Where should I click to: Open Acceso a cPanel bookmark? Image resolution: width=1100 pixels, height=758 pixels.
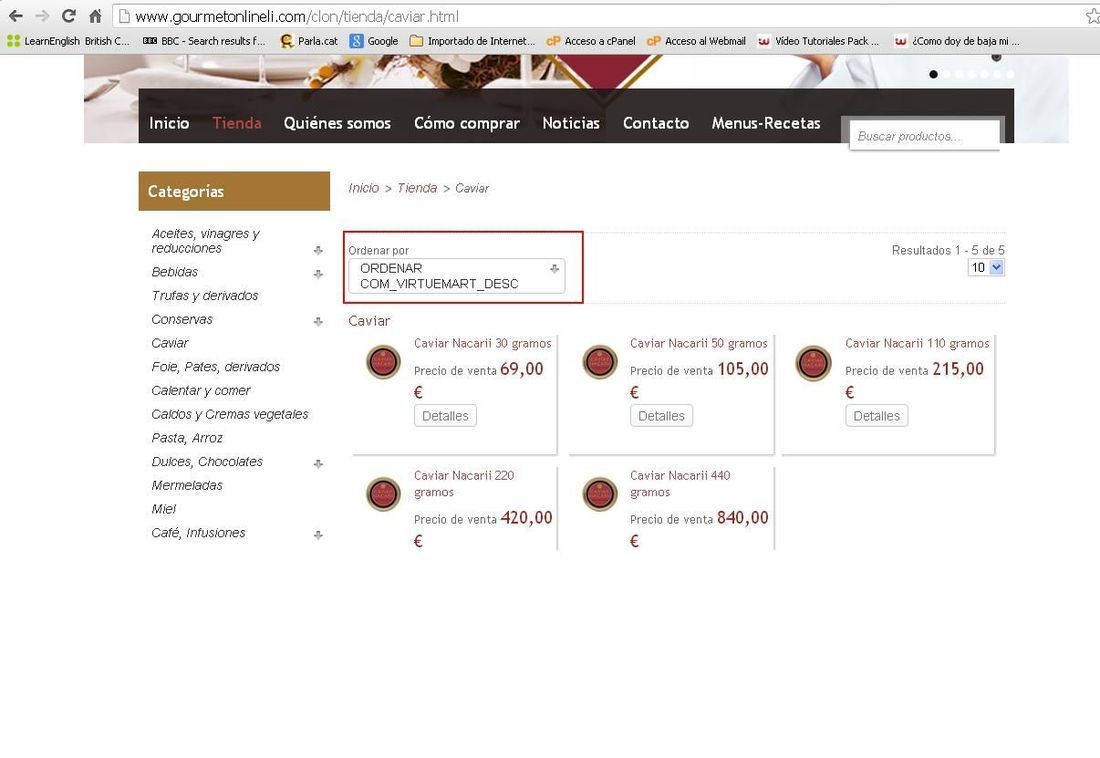pyautogui.click(x=591, y=41)
